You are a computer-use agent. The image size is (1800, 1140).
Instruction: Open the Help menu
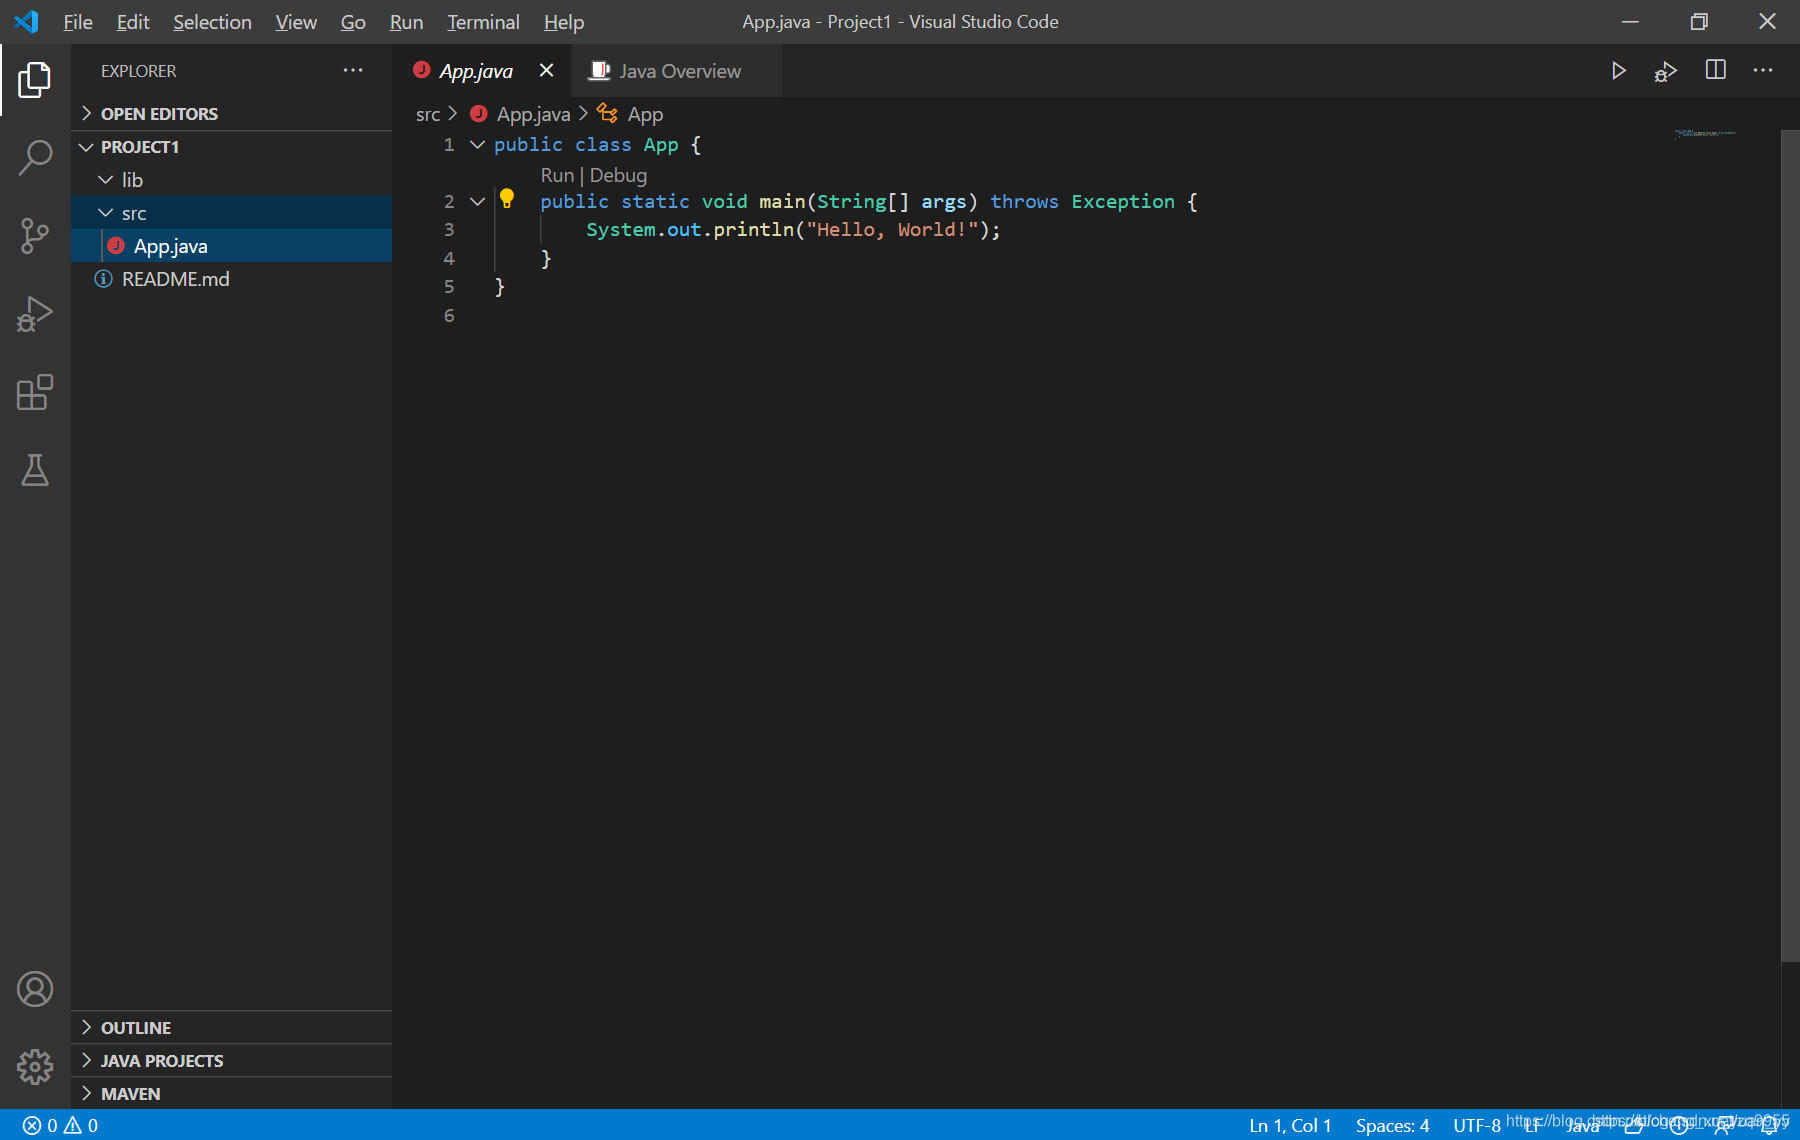(564, 22)
